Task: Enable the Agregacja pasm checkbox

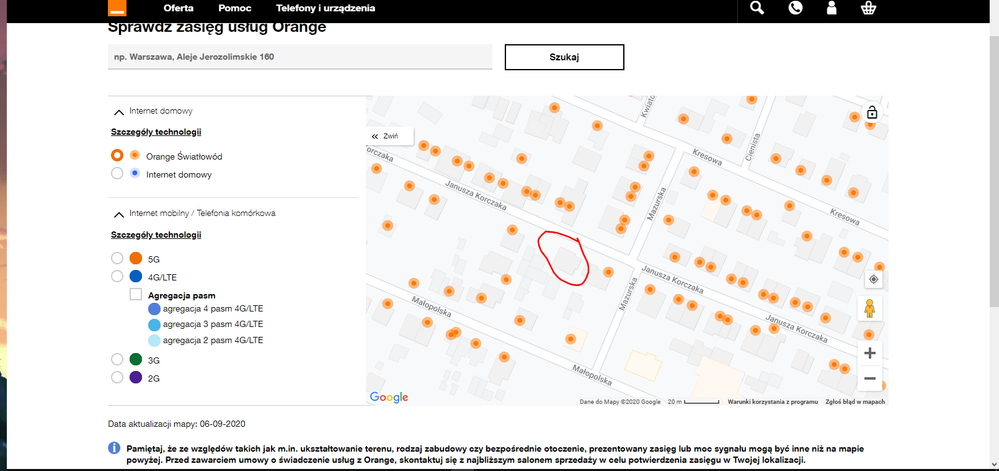Action: click(136, 294)
